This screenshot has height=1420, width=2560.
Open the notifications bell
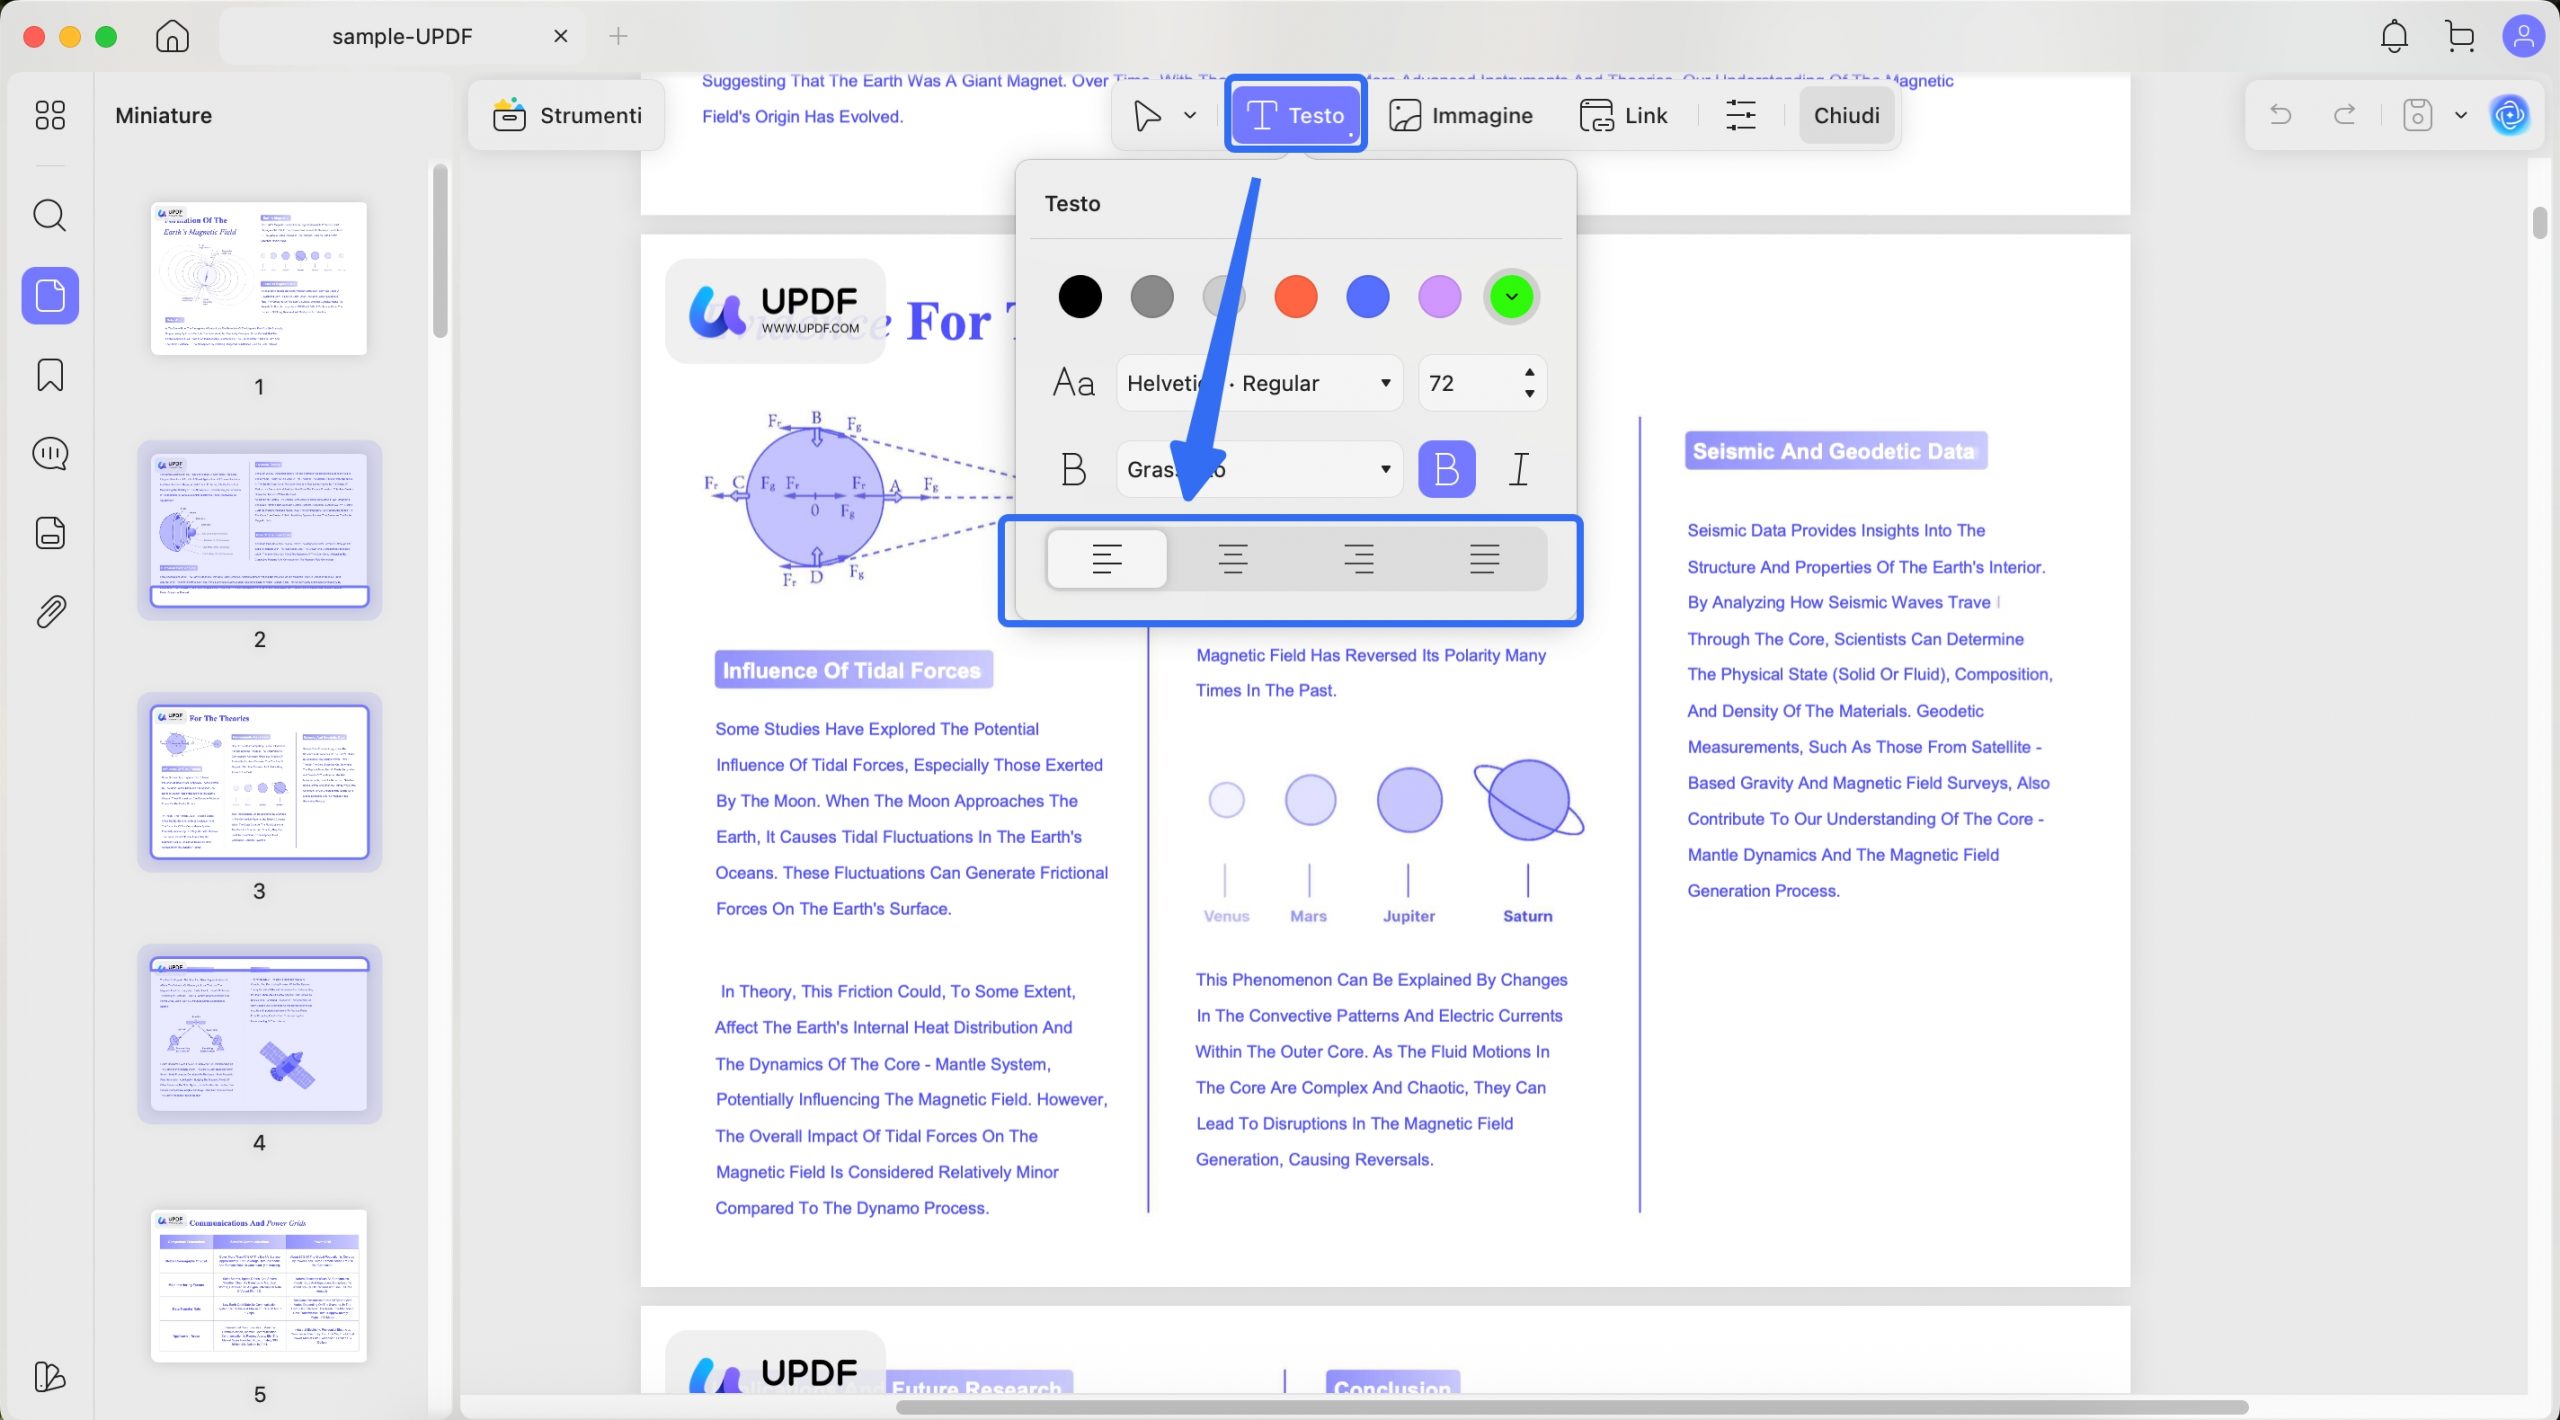click(2393, 37)
